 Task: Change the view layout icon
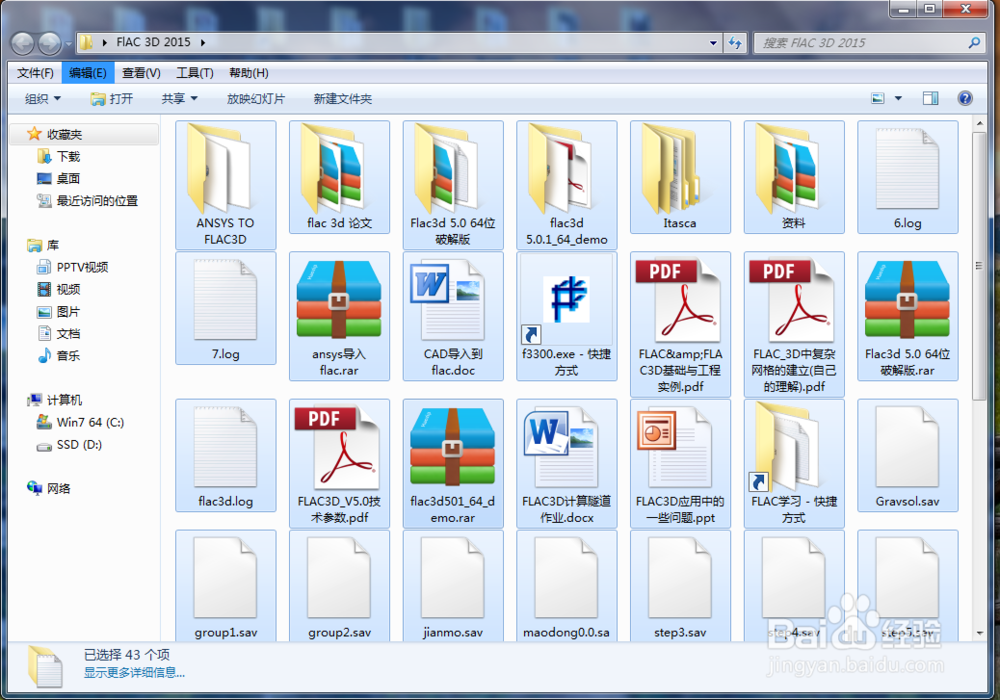(878, 98)
